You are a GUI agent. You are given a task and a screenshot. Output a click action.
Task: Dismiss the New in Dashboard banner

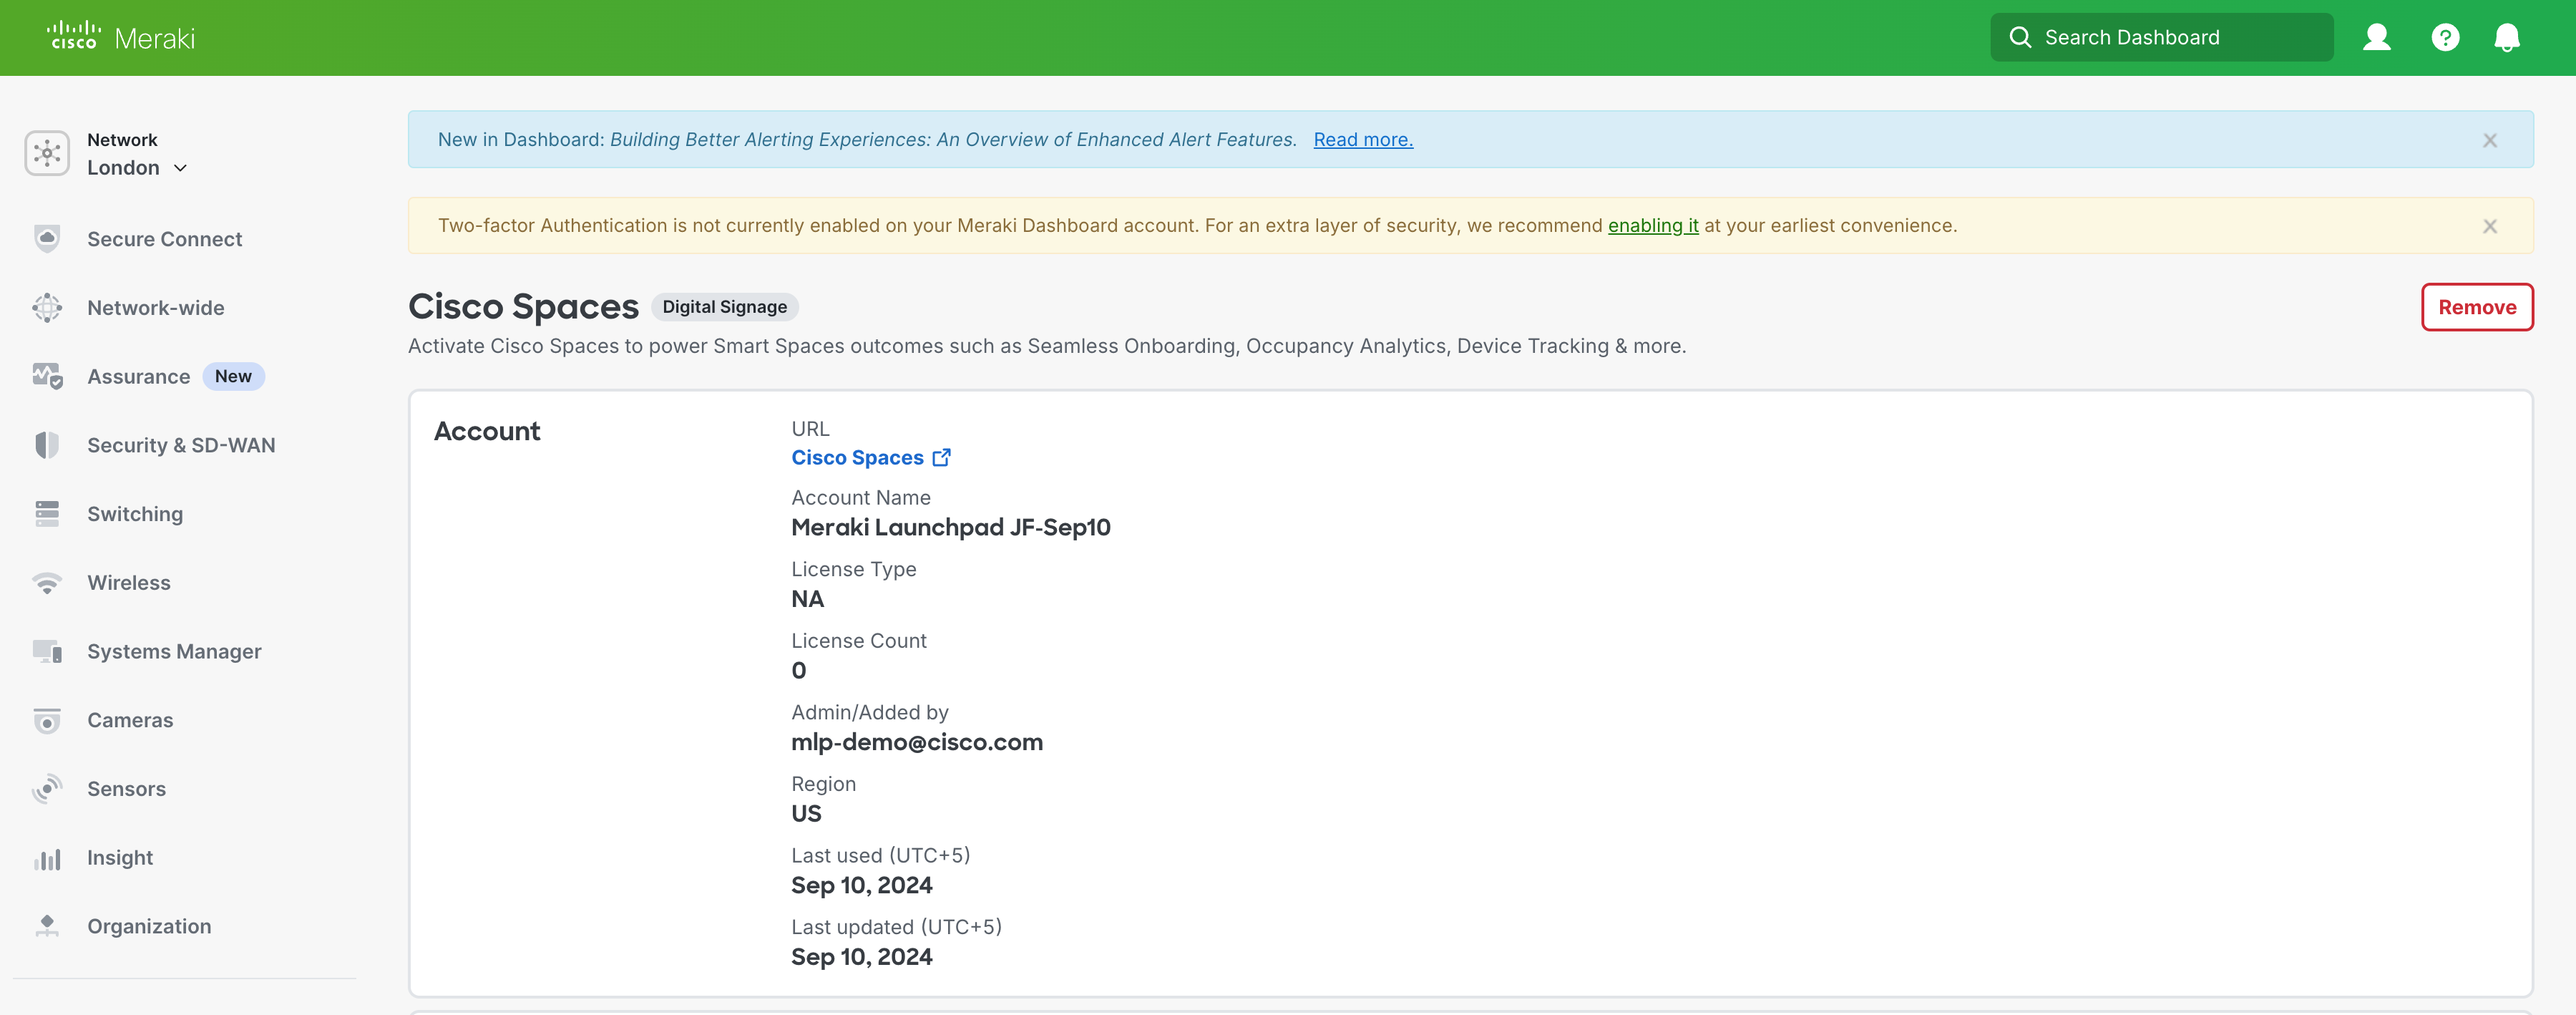click(2489, 140)
